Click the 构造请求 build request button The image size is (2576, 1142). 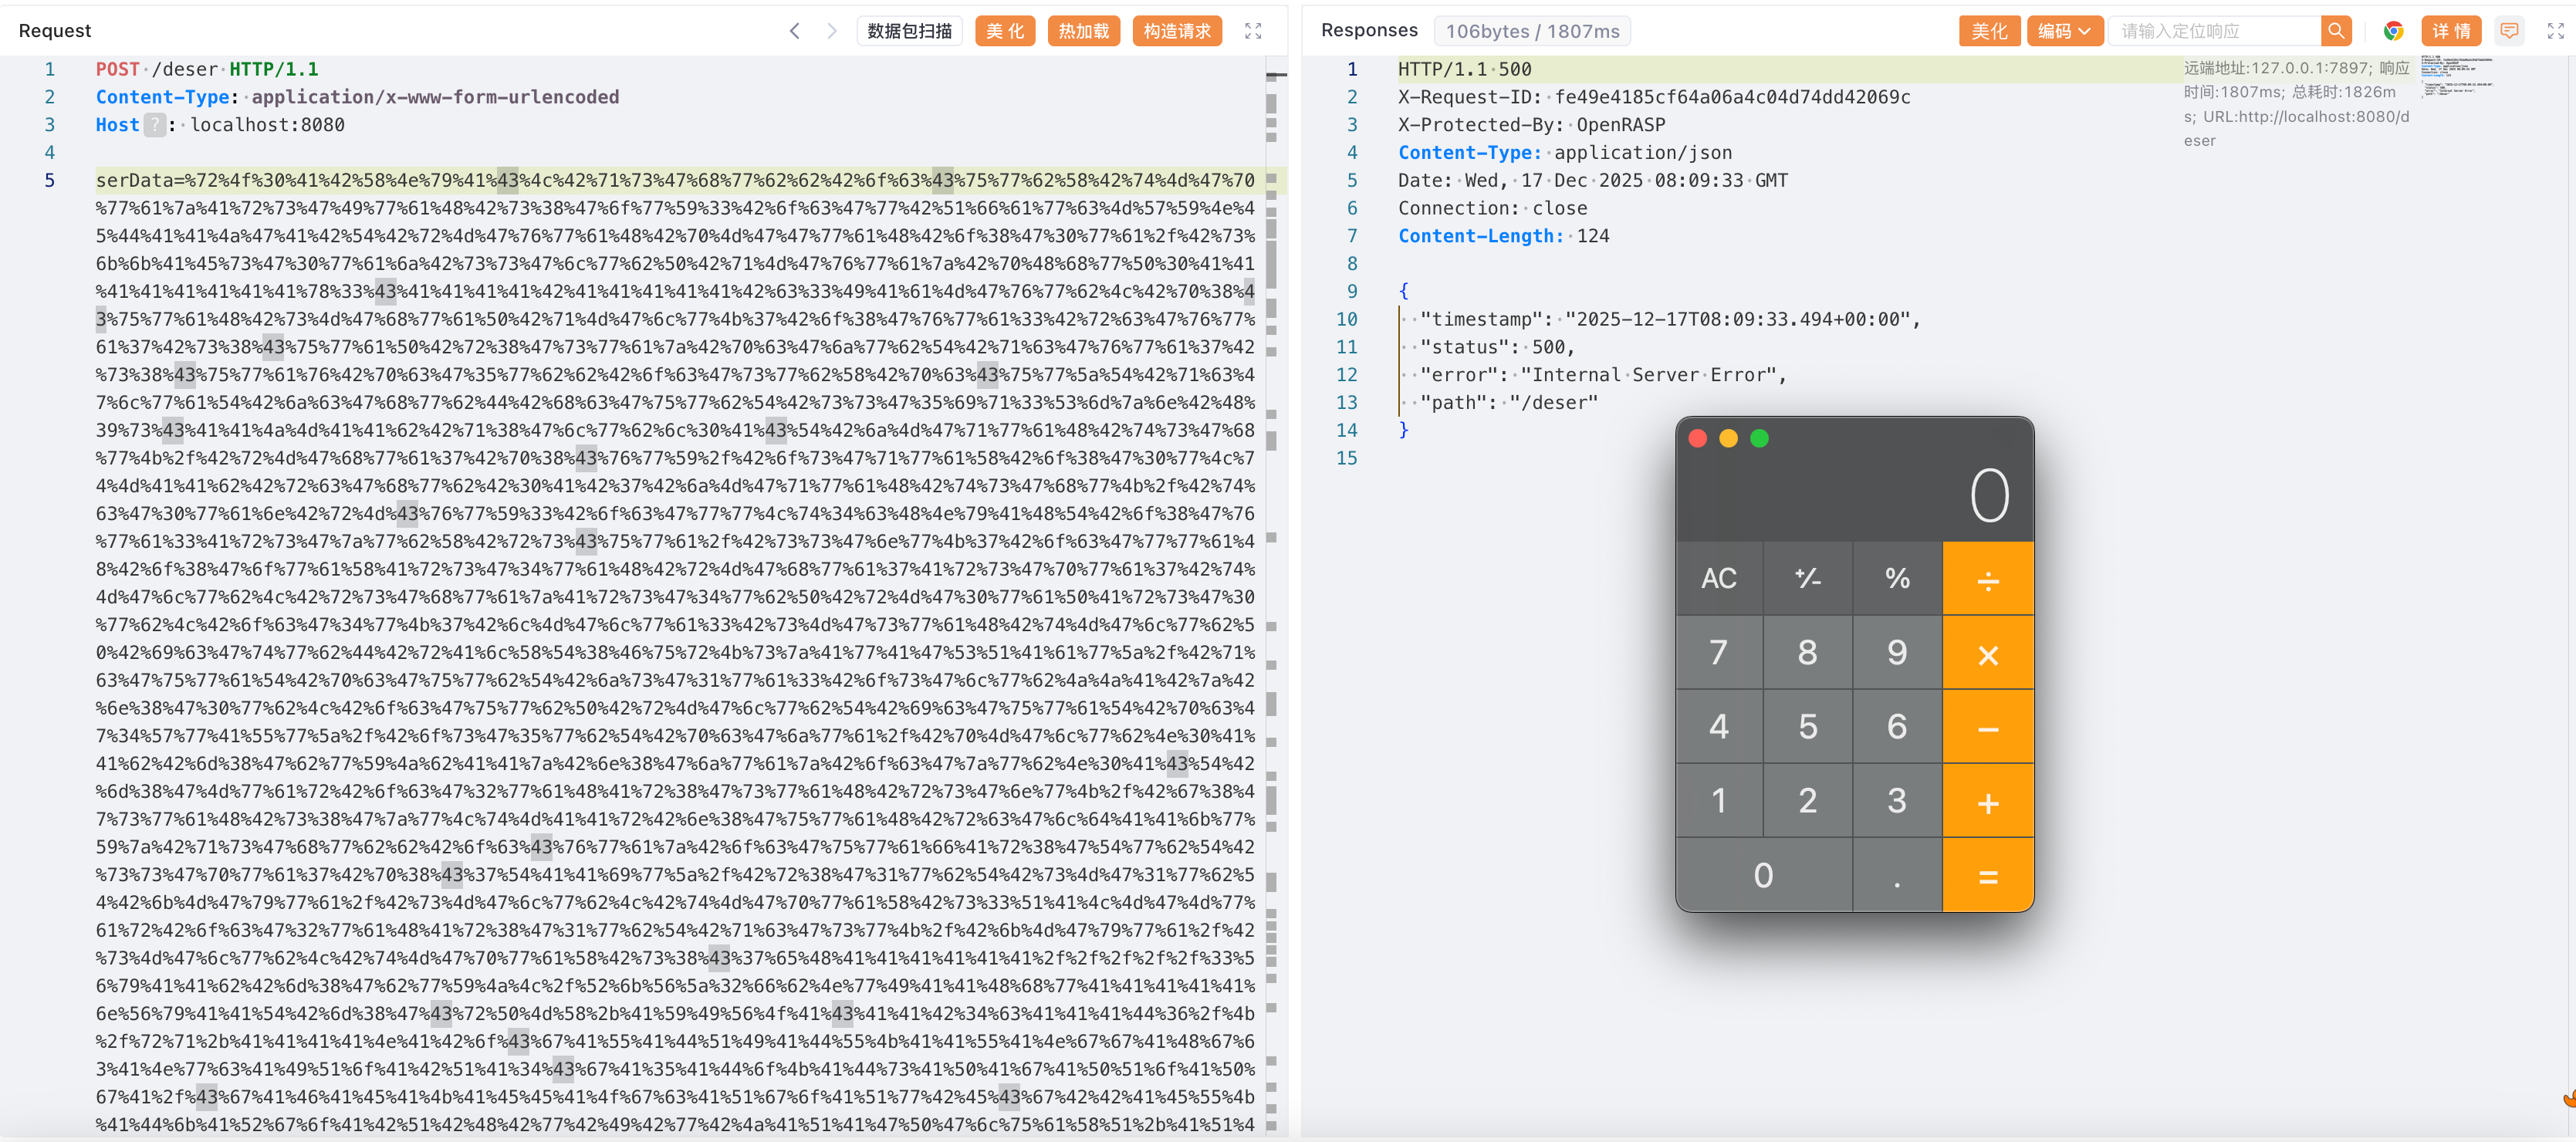point(1176,31)
